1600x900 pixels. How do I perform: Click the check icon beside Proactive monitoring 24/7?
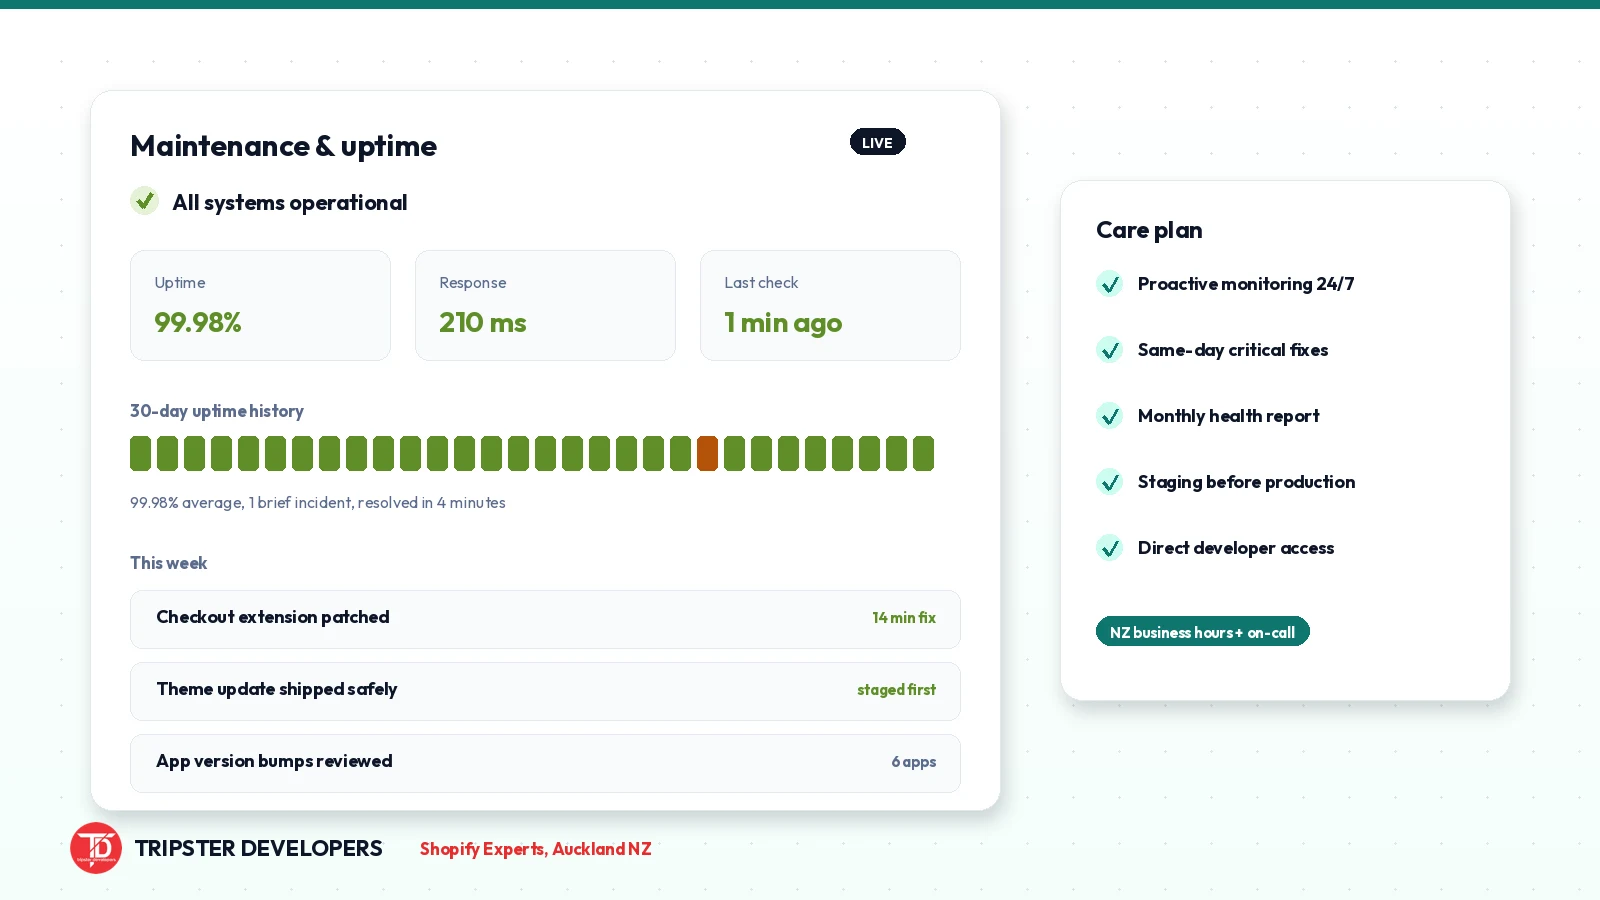tap(1109, 284)
